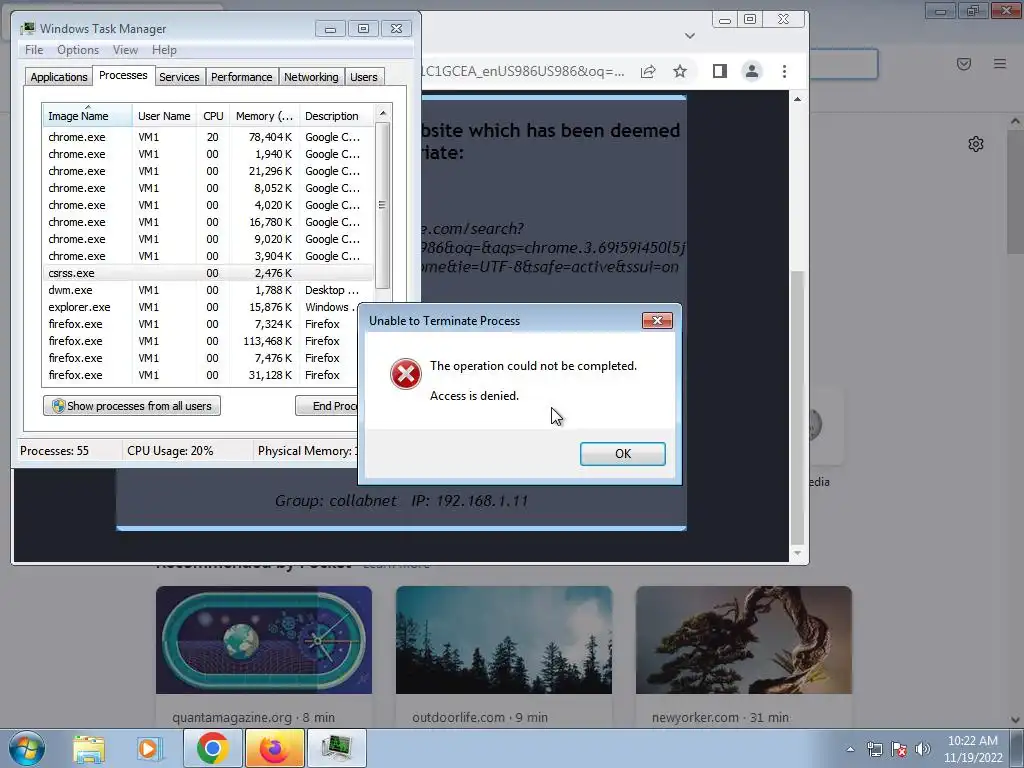Select chrome.exe using 78,404 K memory

point(208,137)
